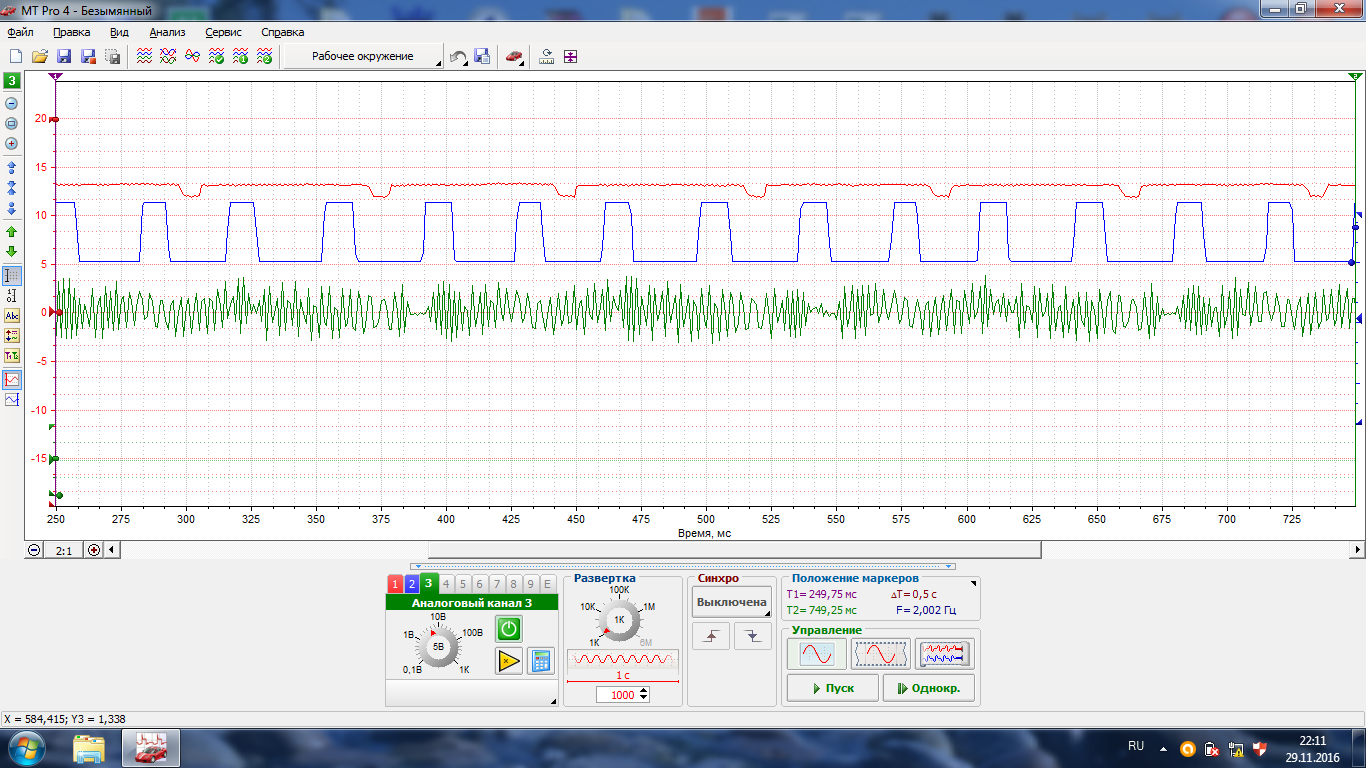Click the undo arrow toolbar icon
1366x768 pixels.
click(457, 57)
